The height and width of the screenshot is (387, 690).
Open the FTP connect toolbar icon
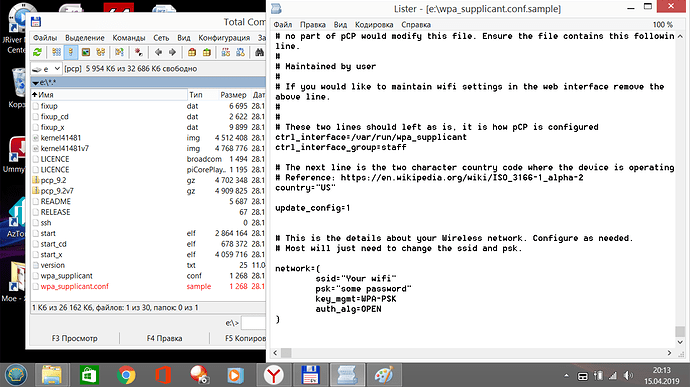tap(226, 52)
